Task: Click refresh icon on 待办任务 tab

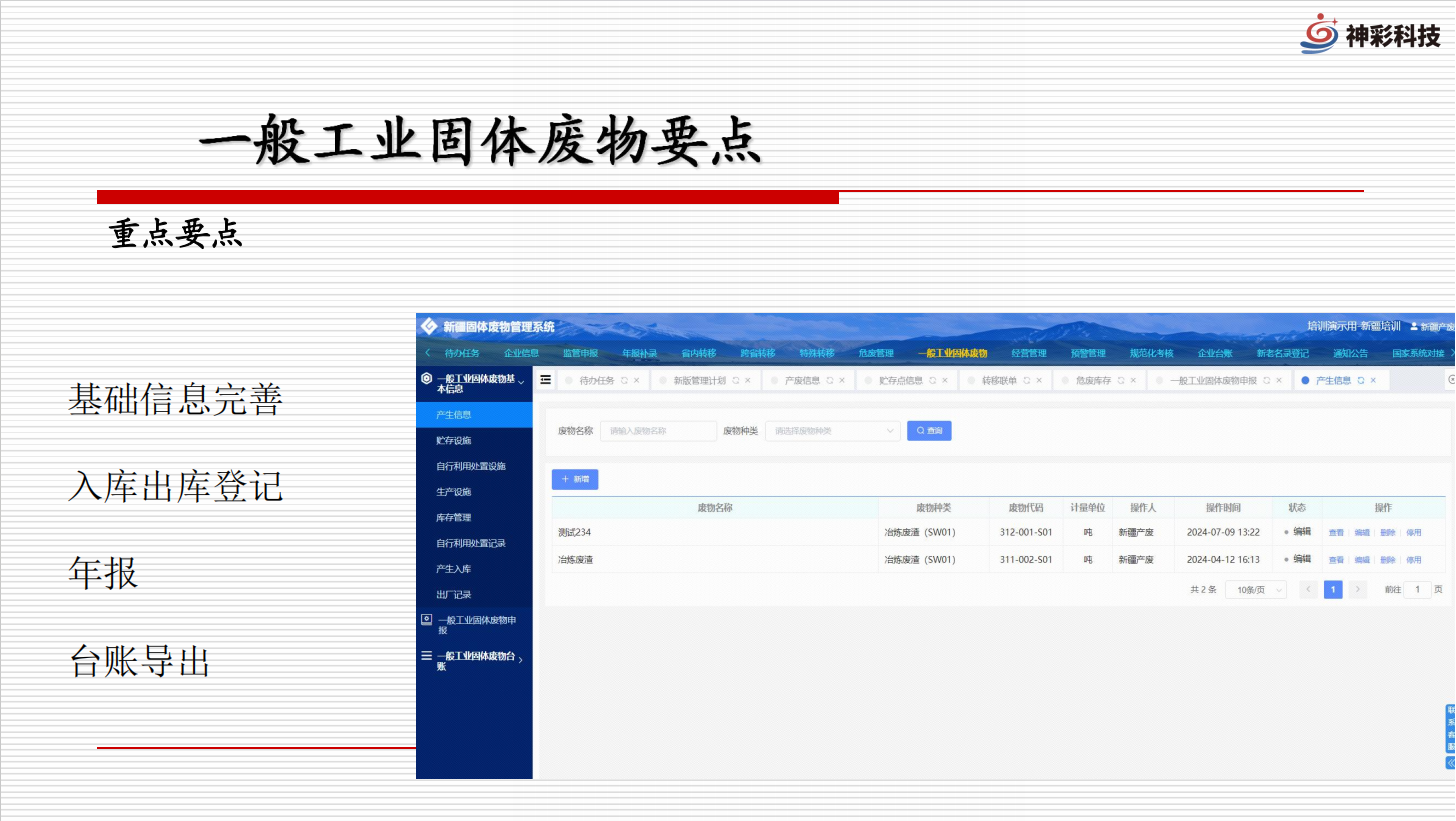Action: pyautogui.click(x=624, y=381)
